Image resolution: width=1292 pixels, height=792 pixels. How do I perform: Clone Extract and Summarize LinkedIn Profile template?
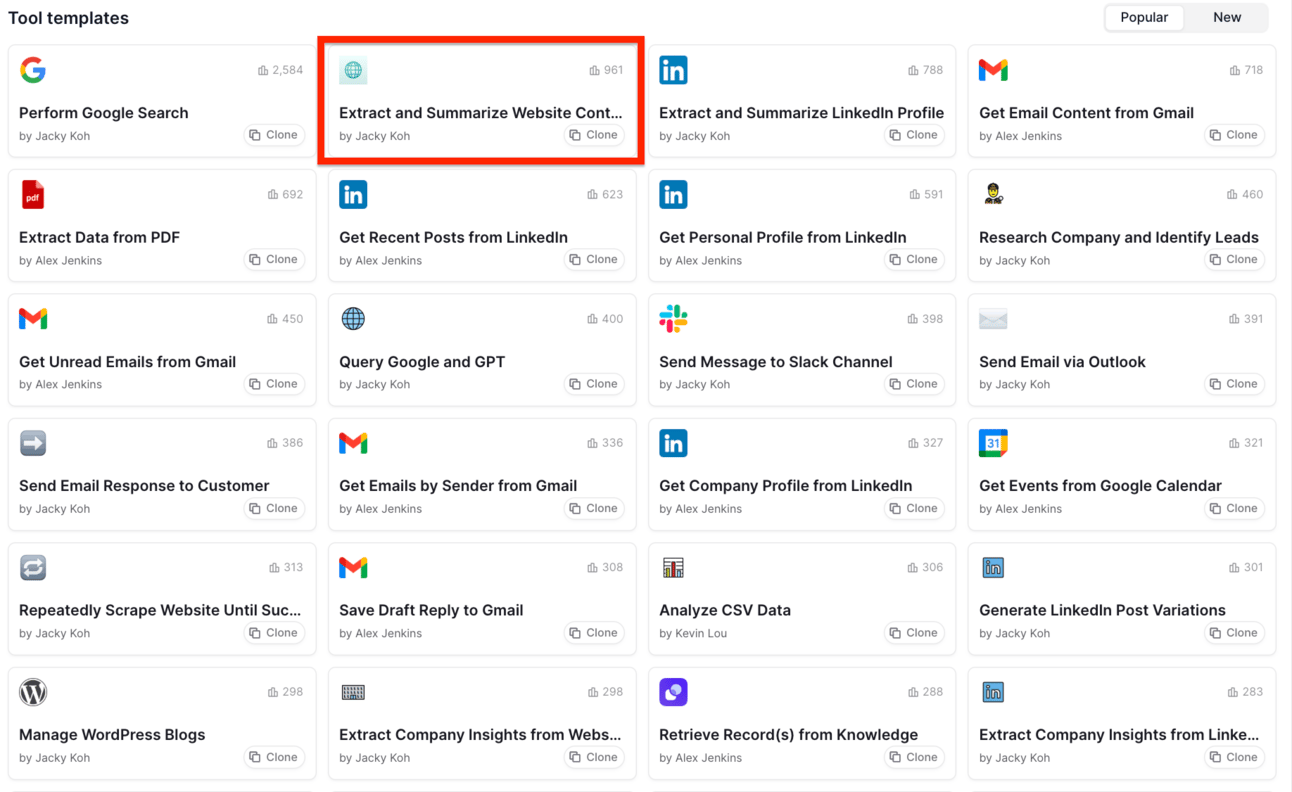[x=914, y=135]
